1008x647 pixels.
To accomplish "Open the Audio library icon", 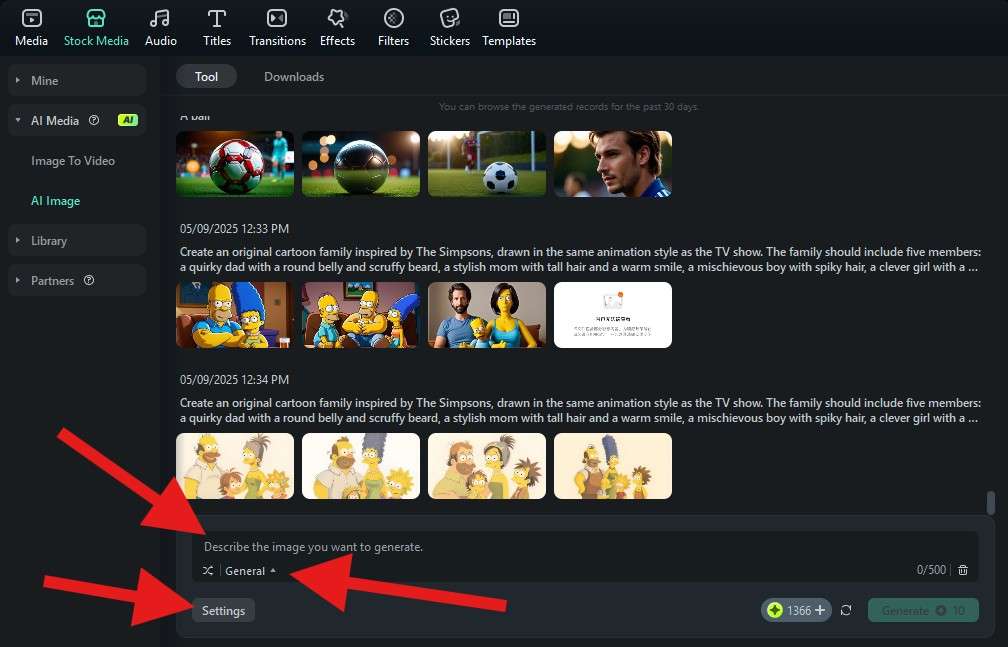I will 160,19.
